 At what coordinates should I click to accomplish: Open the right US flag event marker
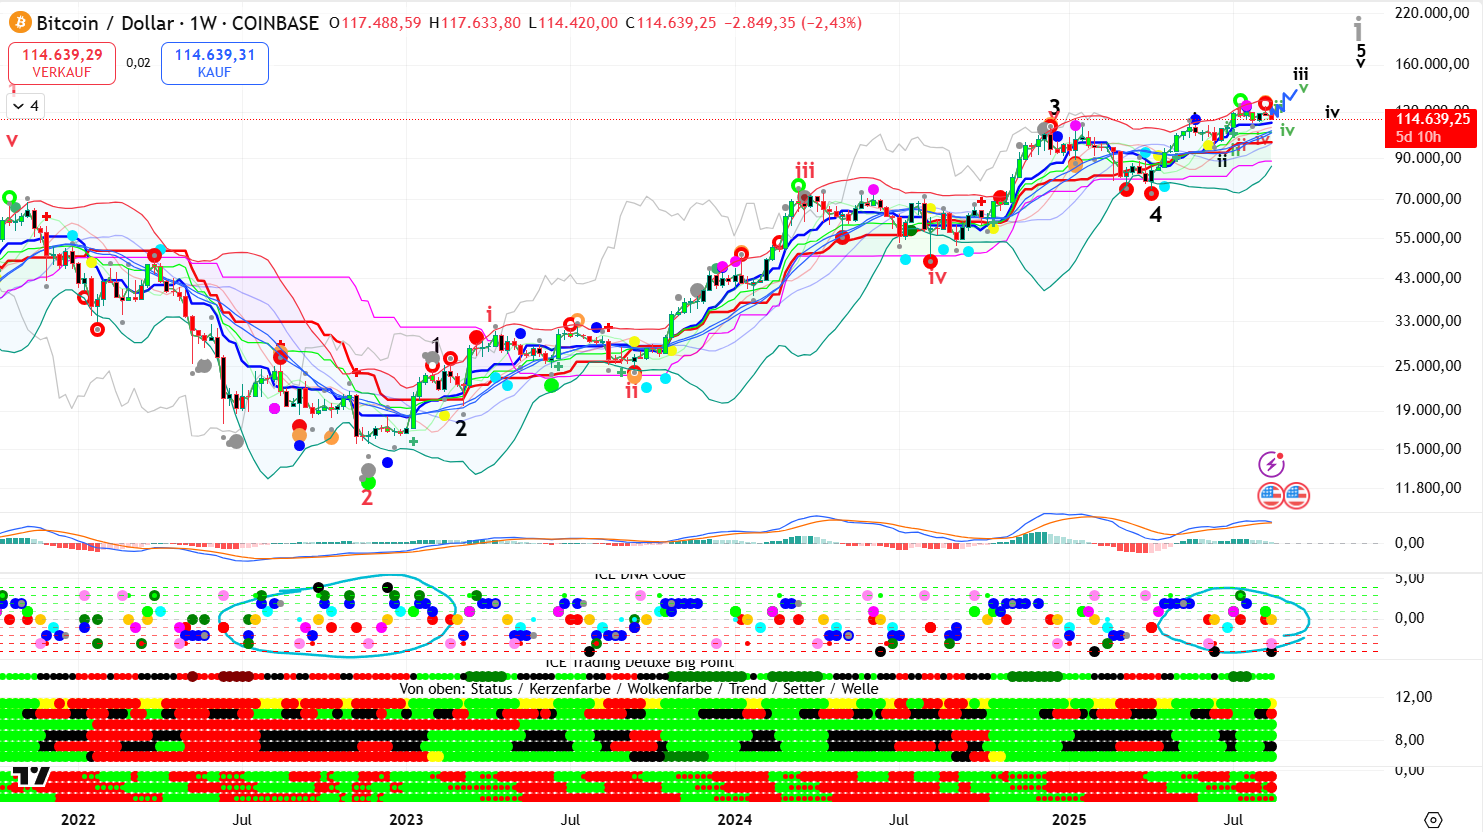click(1297, 495)
